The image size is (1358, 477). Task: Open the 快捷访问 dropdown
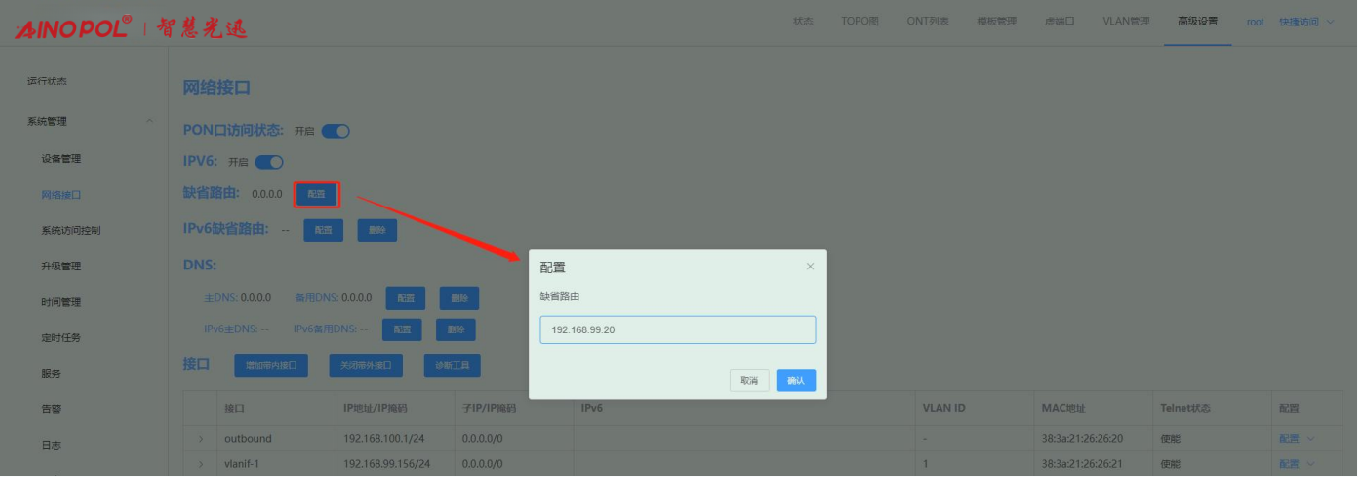[x=1306, y=21]
